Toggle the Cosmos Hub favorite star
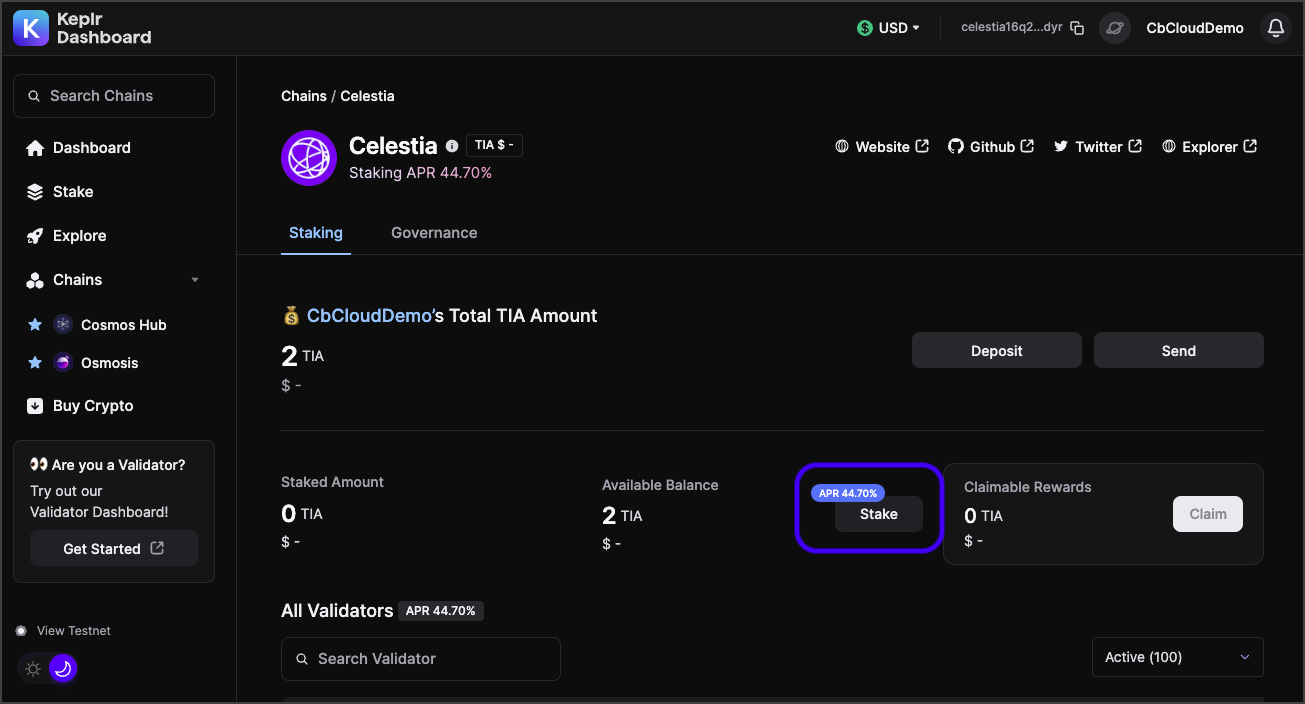The height and width of the screenshot is (704, 1305). coord(35,324)
